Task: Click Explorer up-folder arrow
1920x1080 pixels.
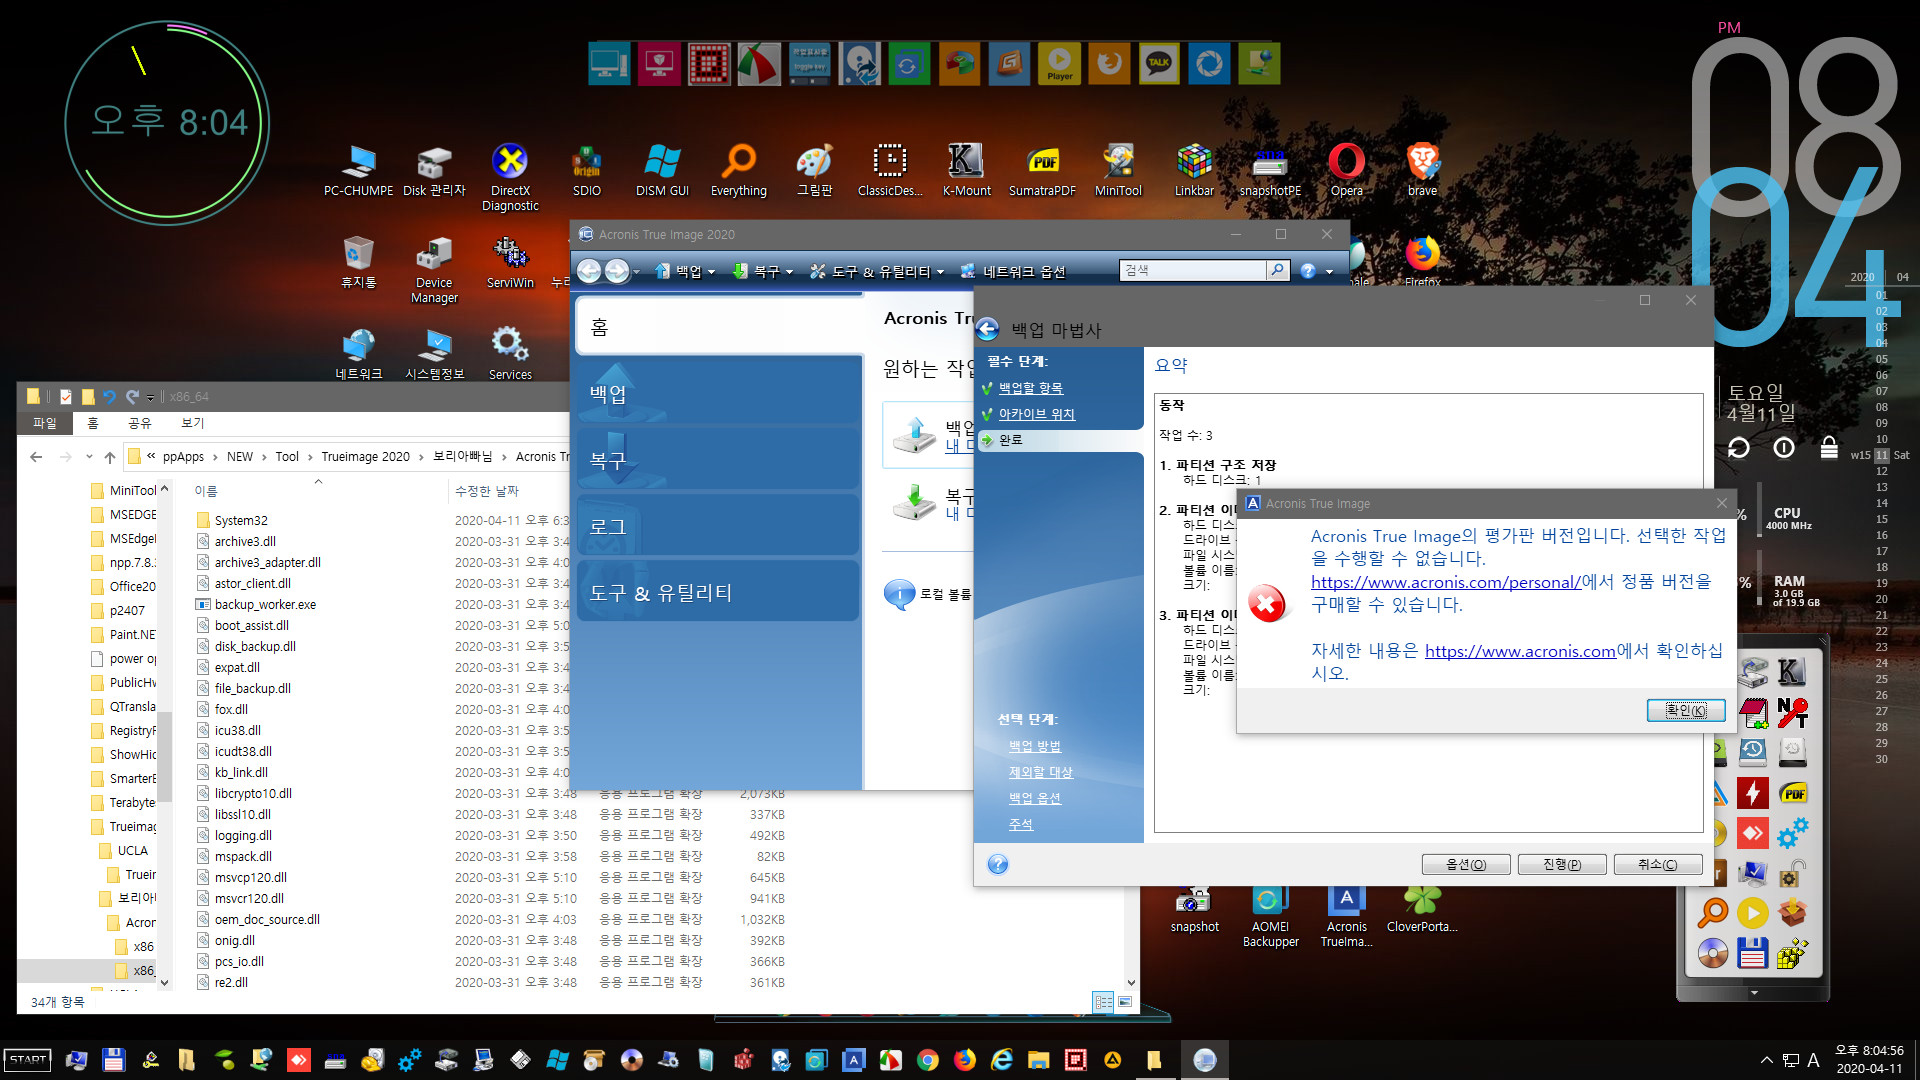Action: pos(110,457)
